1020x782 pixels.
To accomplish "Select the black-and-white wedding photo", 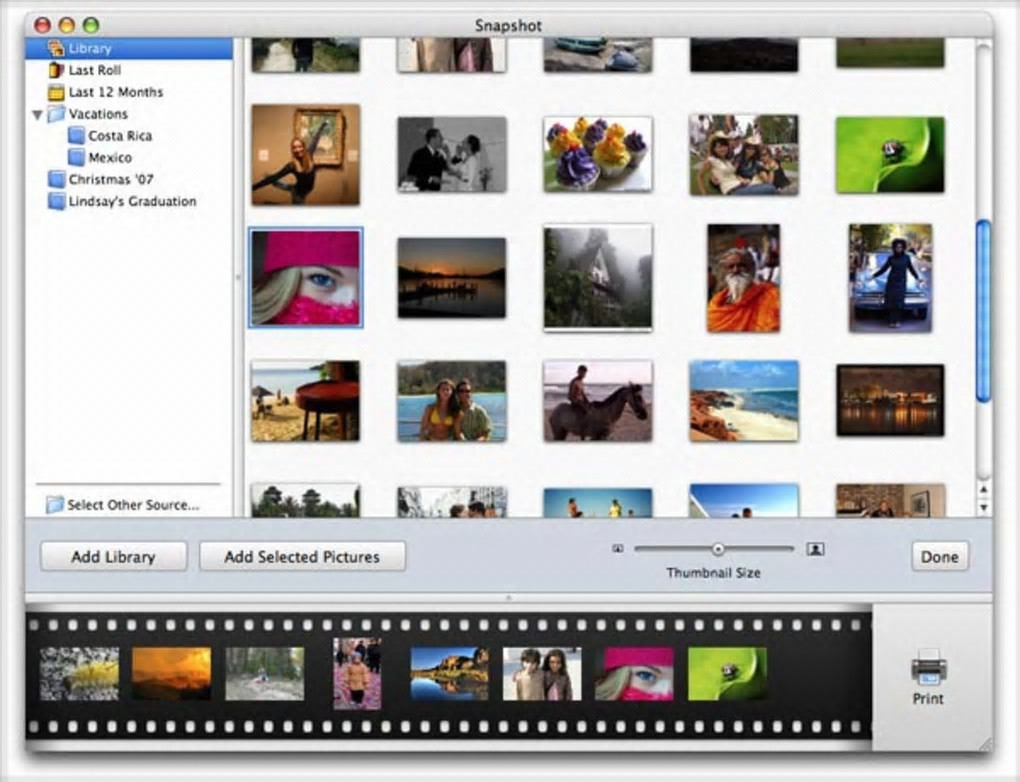I will (x=452, y=155).
